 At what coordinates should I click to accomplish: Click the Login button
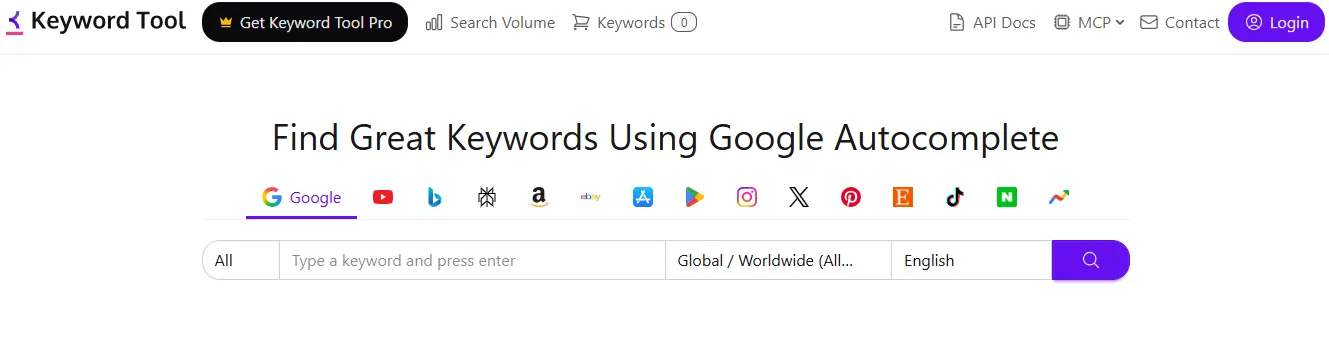[1276, 22]
